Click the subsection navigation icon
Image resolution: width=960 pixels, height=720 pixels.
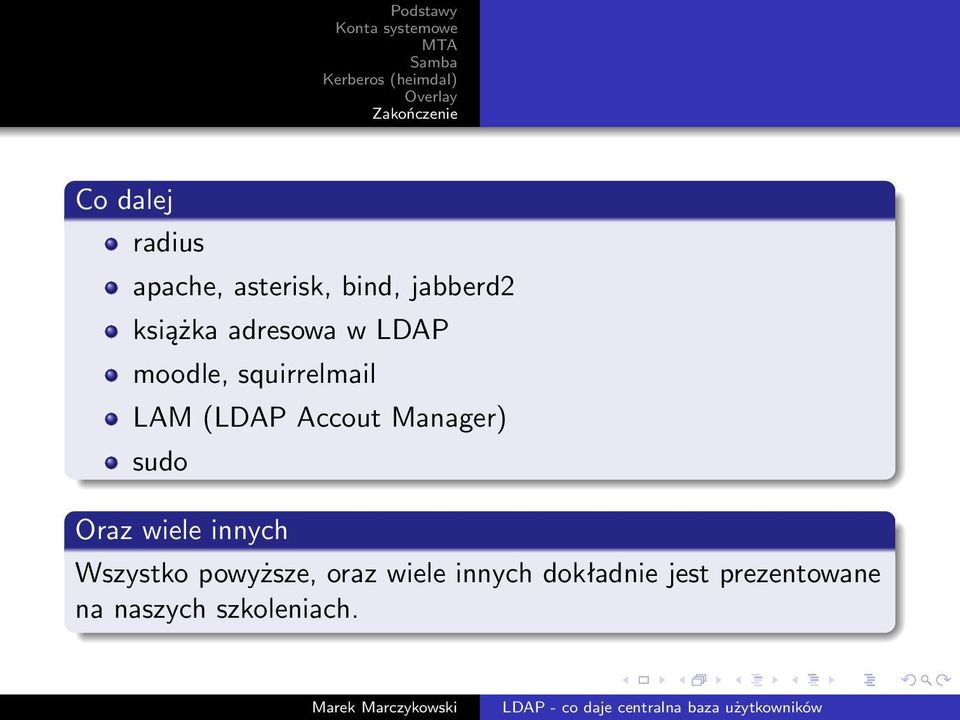click(x=757, y=680)
